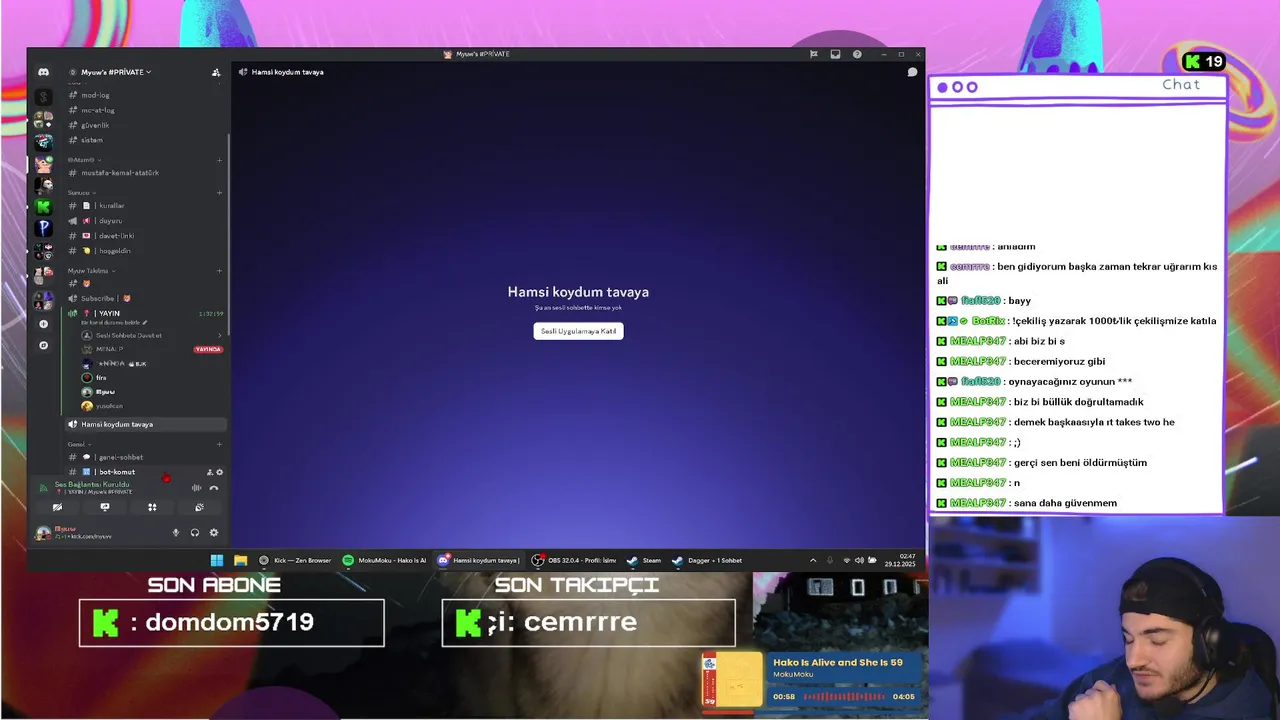Disconnect from voice with the hang-up icon

(213, 488)
